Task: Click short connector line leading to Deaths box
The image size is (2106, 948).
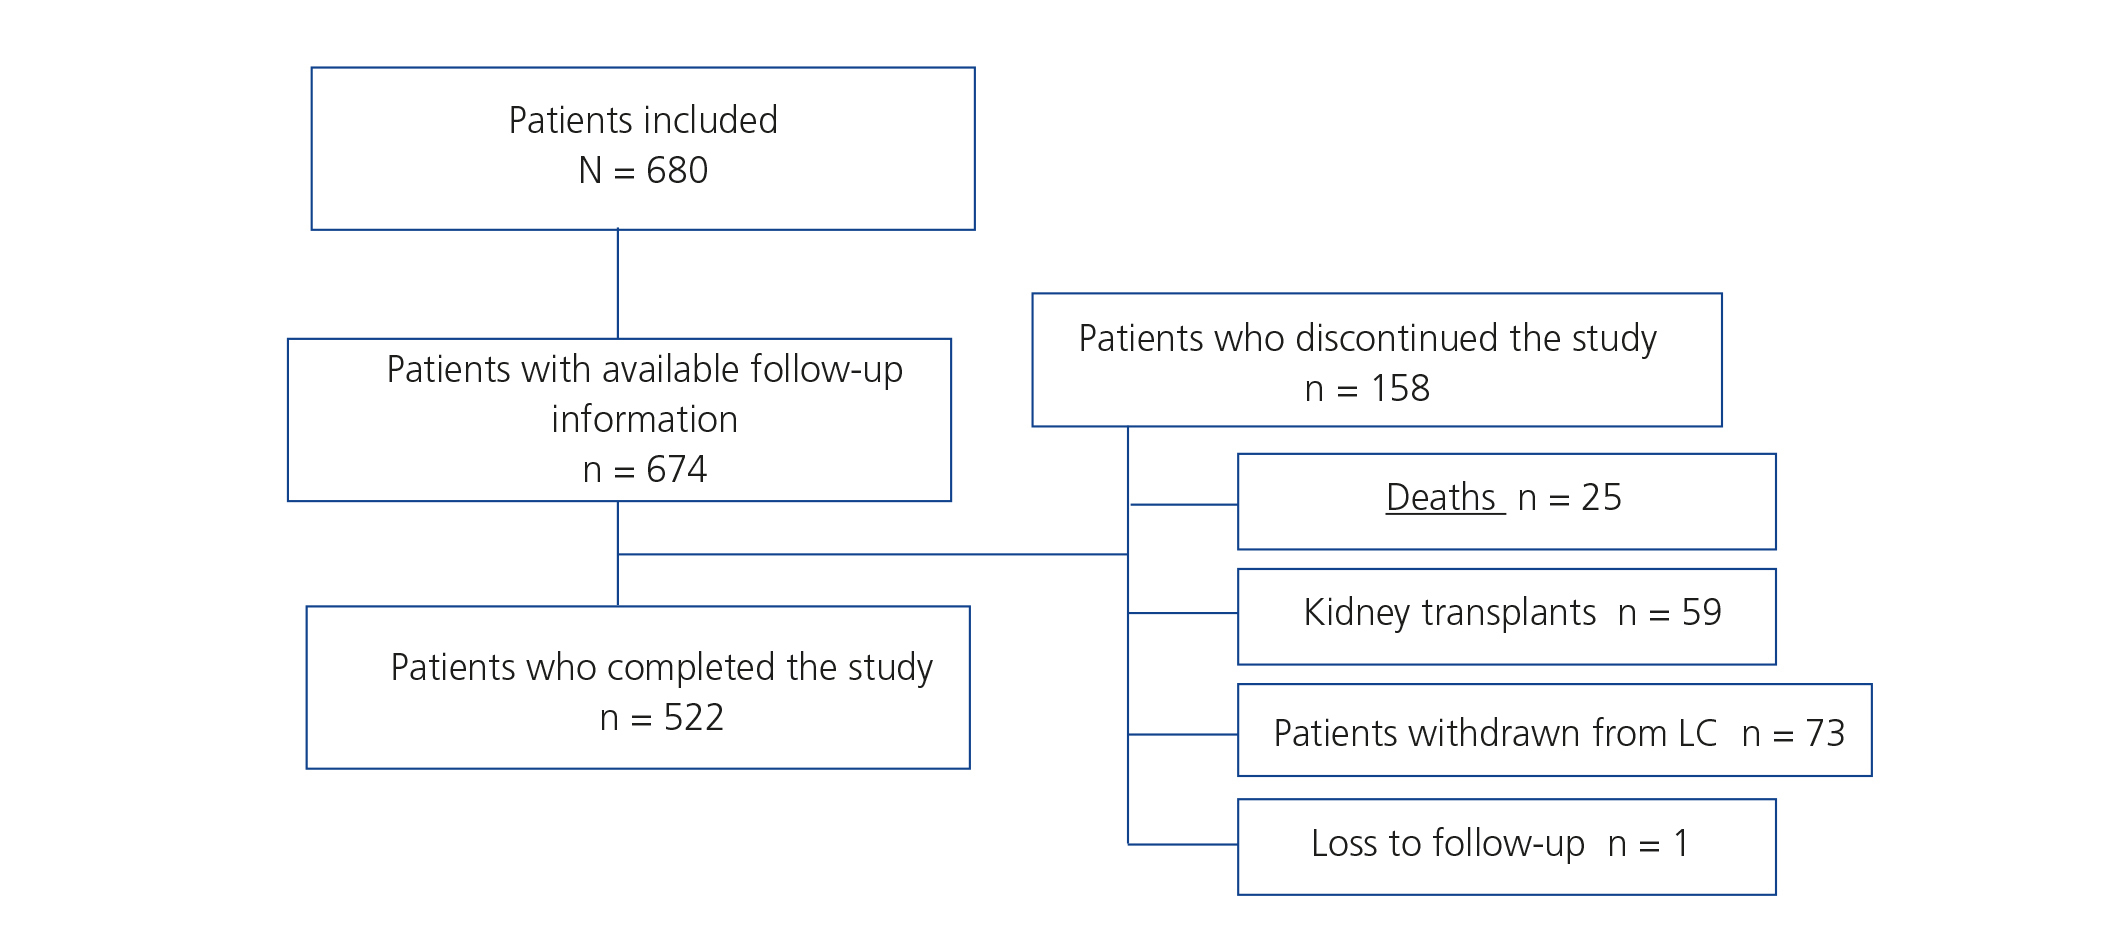Action: [x=1183, y=505]
